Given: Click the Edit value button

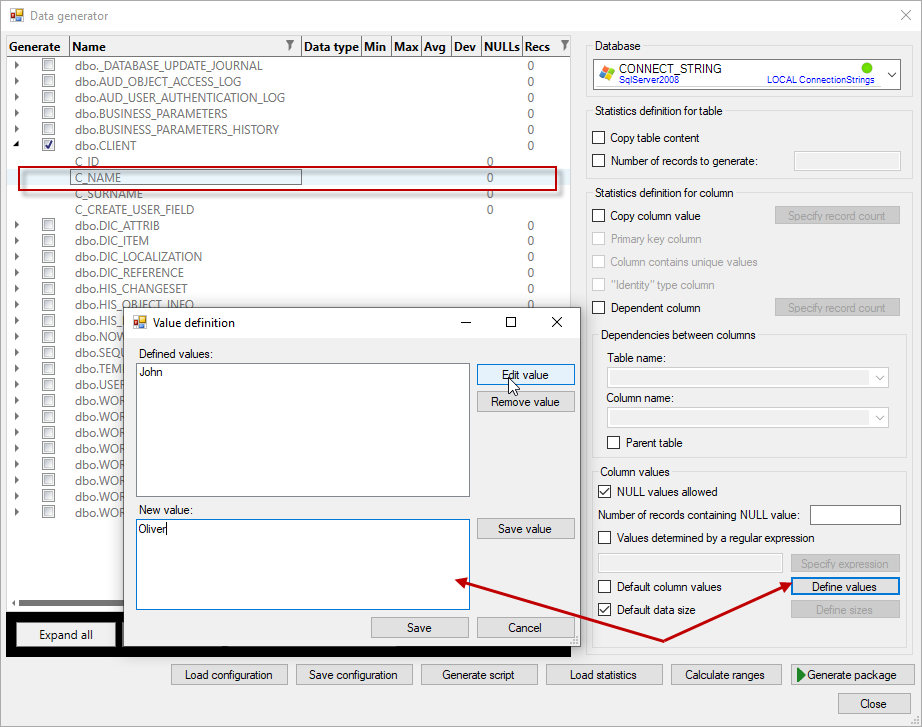Looking at the screenshot, I should [526, 375].
